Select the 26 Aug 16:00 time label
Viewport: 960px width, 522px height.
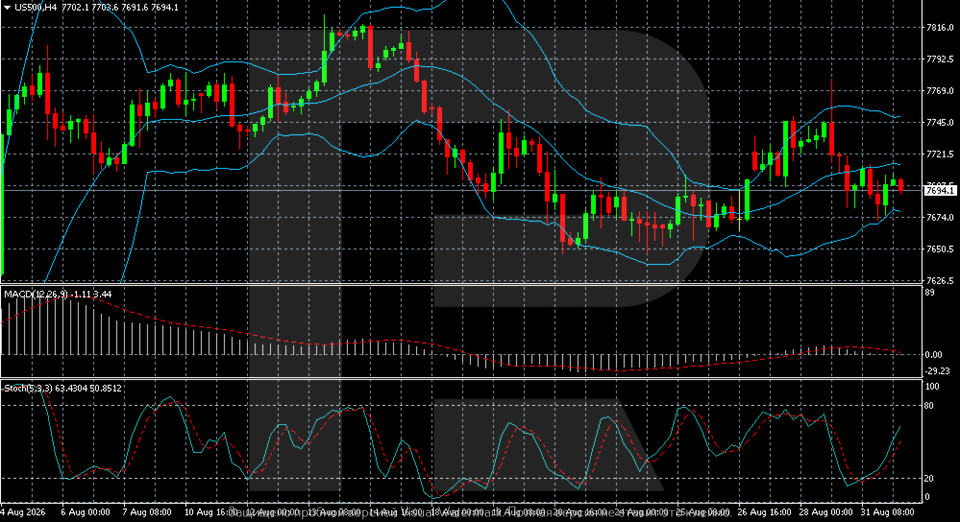tap(763, 512)
